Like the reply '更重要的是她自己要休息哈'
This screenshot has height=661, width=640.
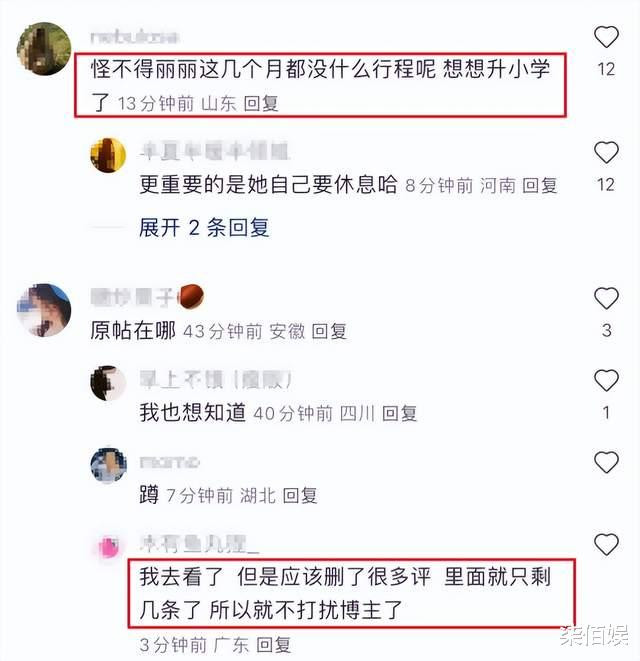606,152
